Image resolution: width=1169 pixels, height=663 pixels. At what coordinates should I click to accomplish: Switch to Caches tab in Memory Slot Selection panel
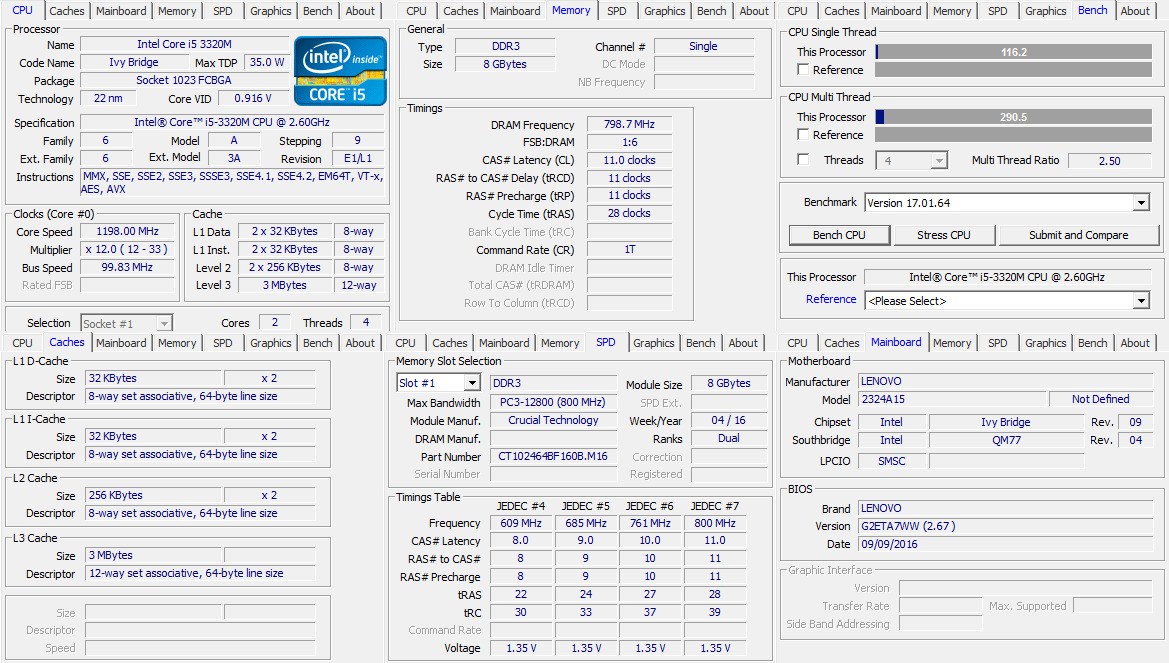[x=450, y=343]
